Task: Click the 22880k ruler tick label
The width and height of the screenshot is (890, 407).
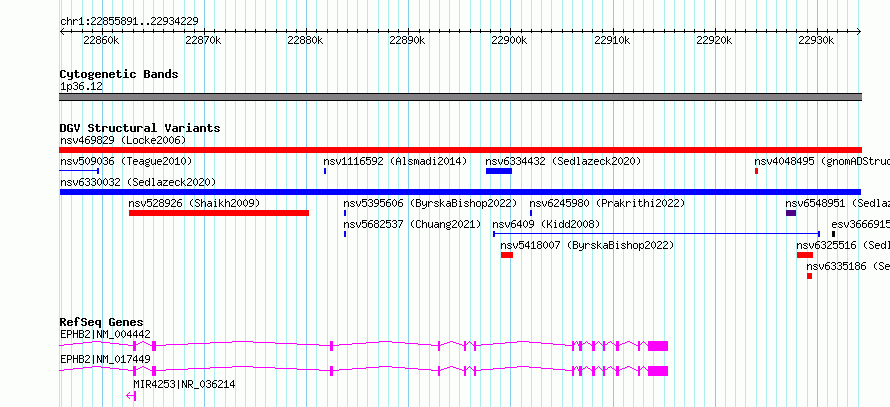Action: (305, 41)
